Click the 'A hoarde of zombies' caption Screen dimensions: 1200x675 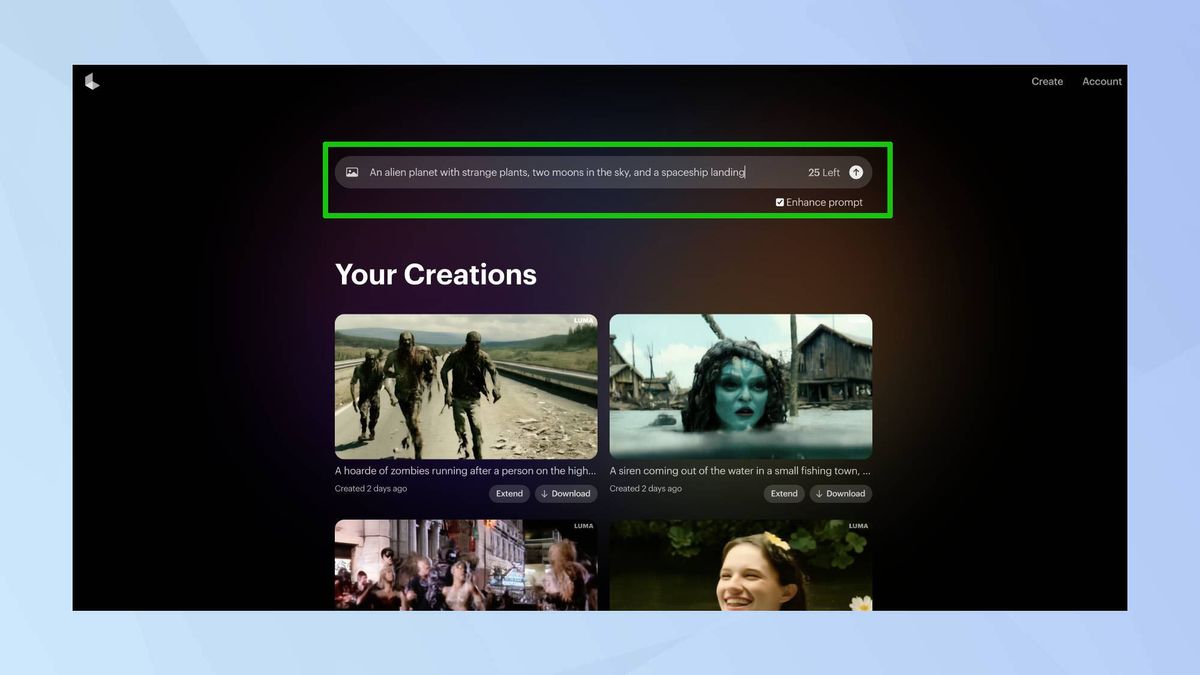coord(466,471)
